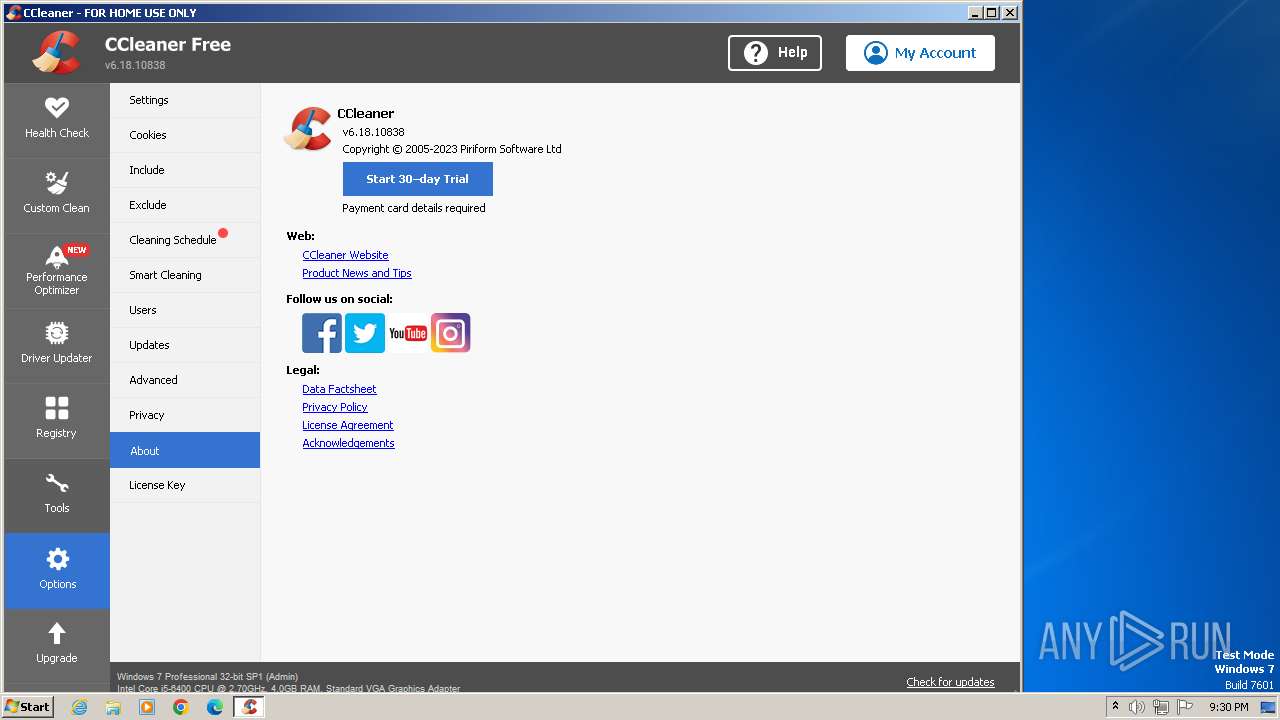Open the Performance Optimizer section
This screenshot has width=1280, height=720.
[x=57, y=271]
